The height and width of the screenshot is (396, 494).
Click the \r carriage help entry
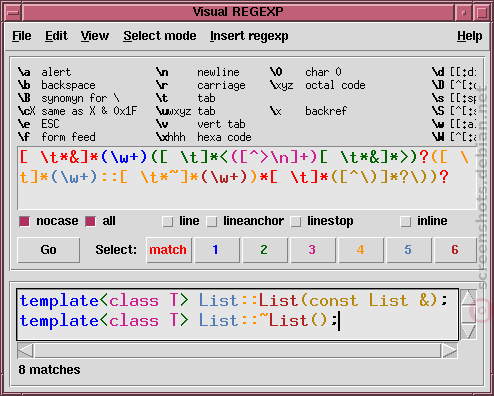tap(201, 85)
